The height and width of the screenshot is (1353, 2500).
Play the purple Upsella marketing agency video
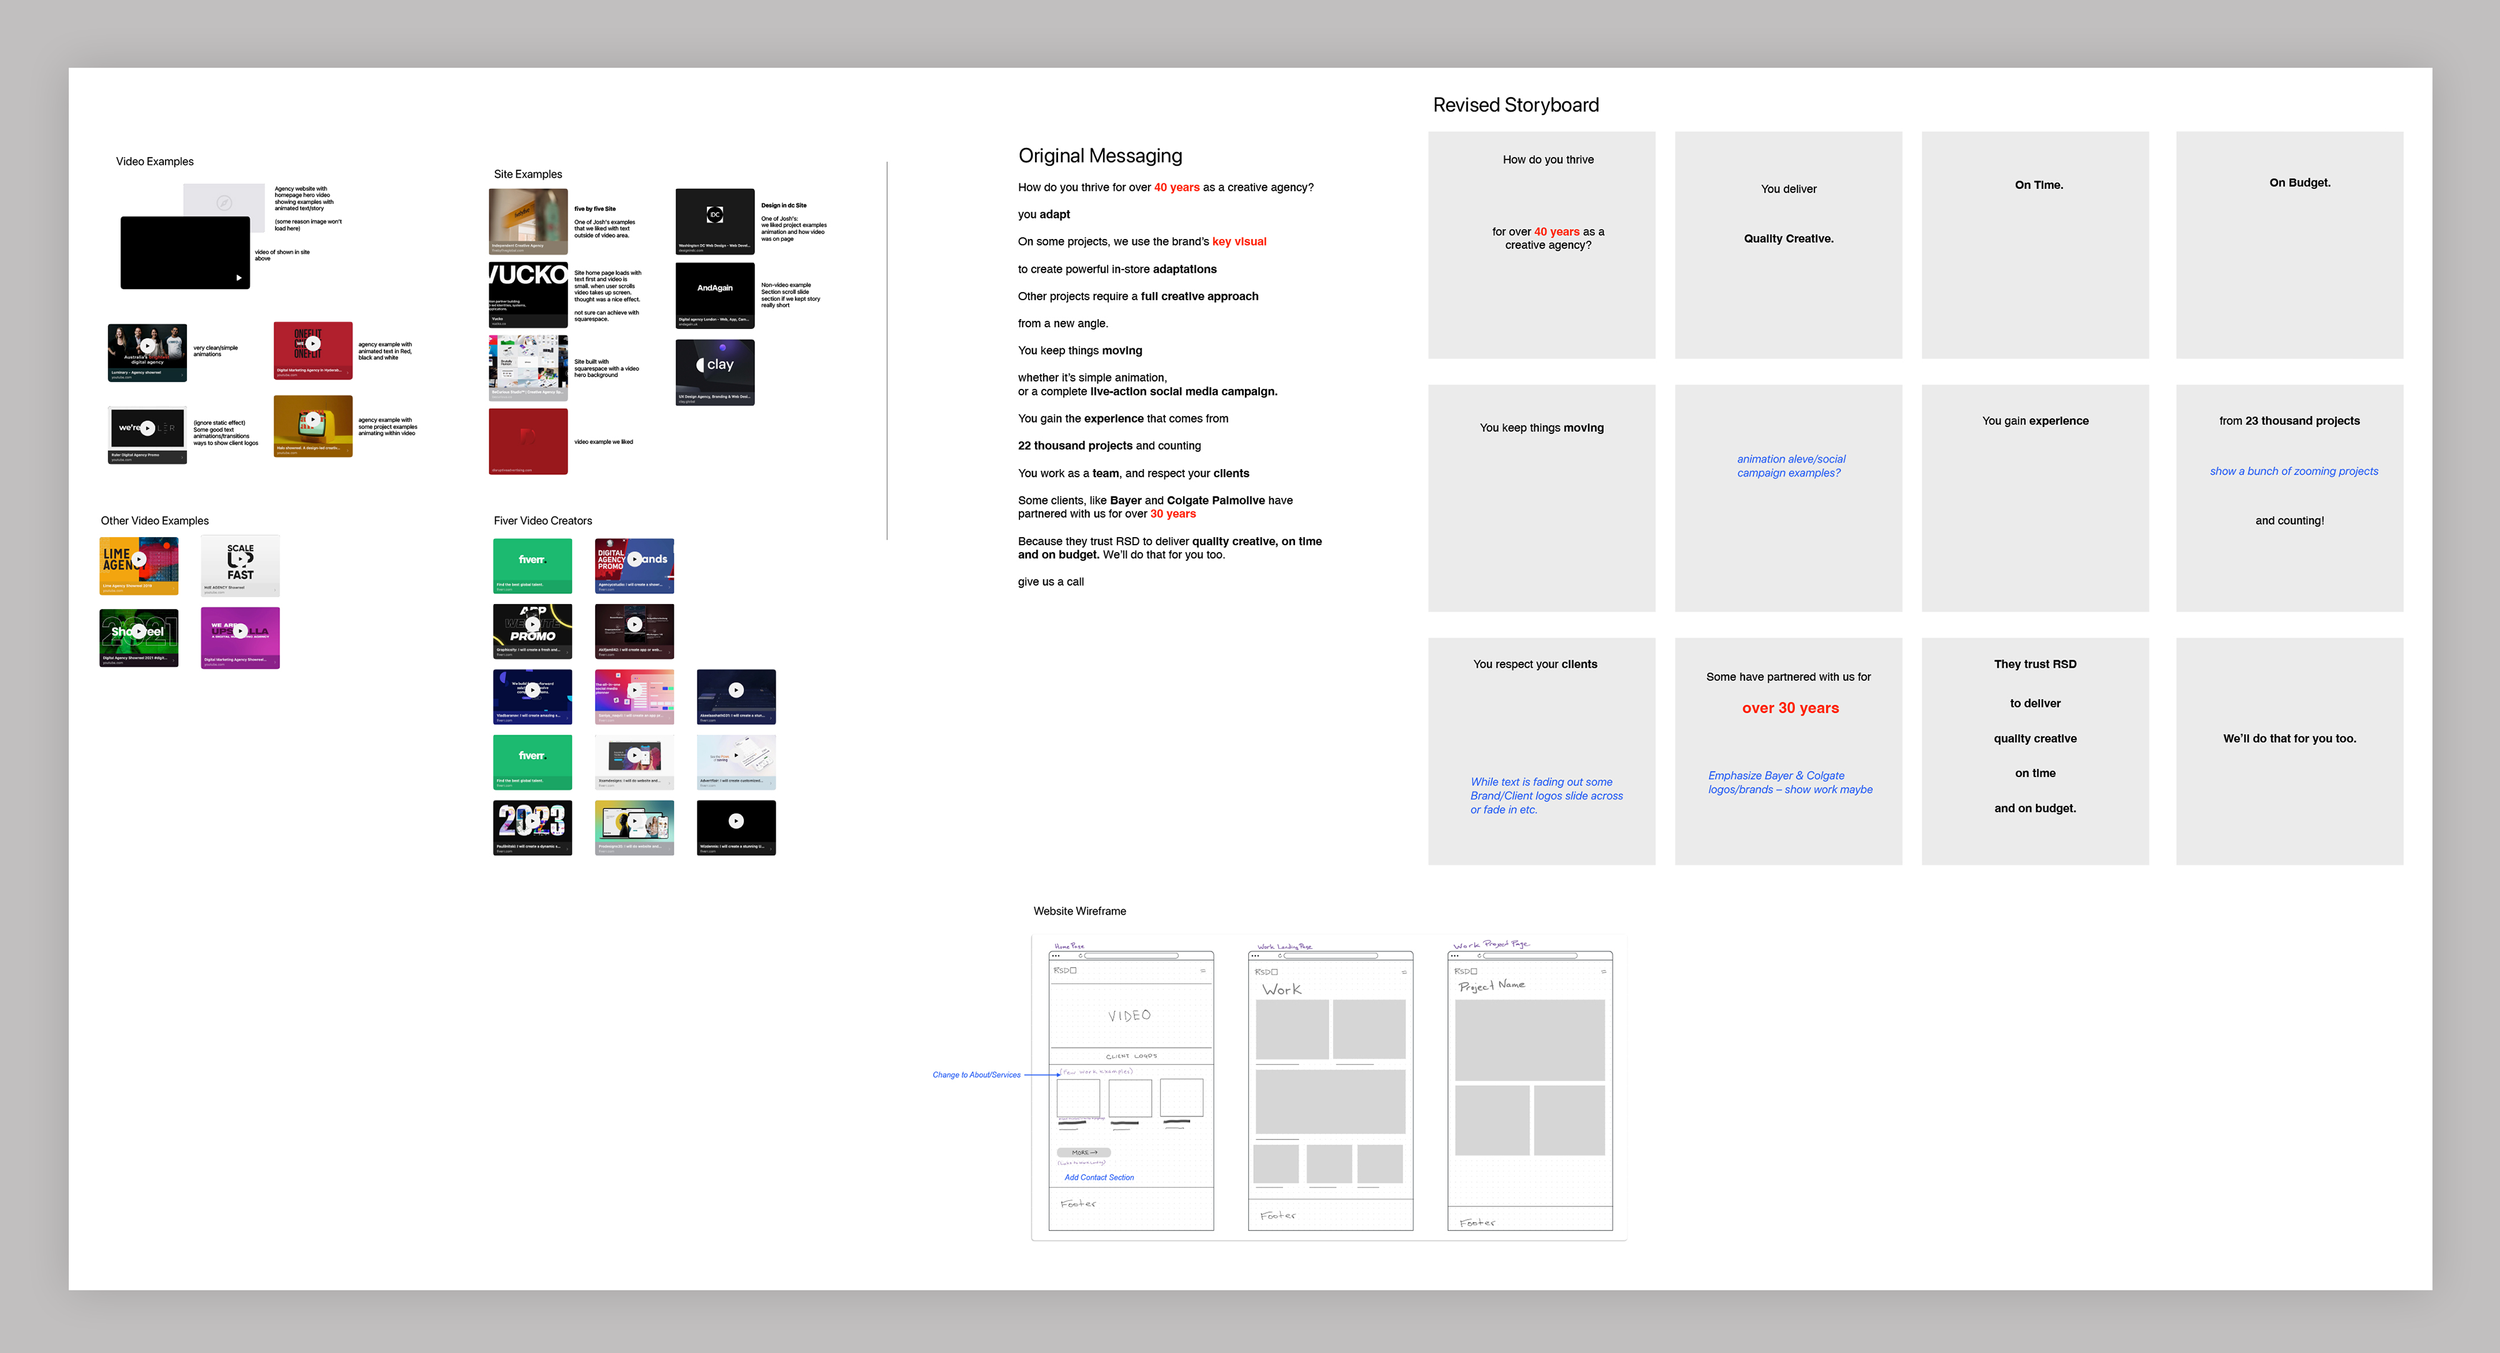[x=240, y=631]
